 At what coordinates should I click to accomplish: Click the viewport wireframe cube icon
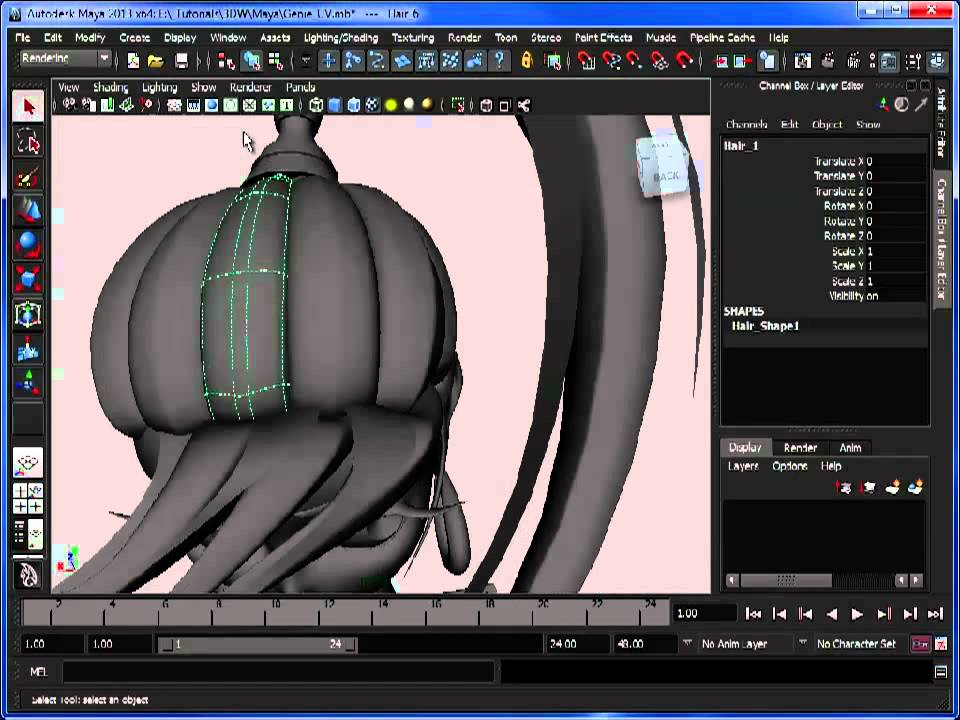316,105
